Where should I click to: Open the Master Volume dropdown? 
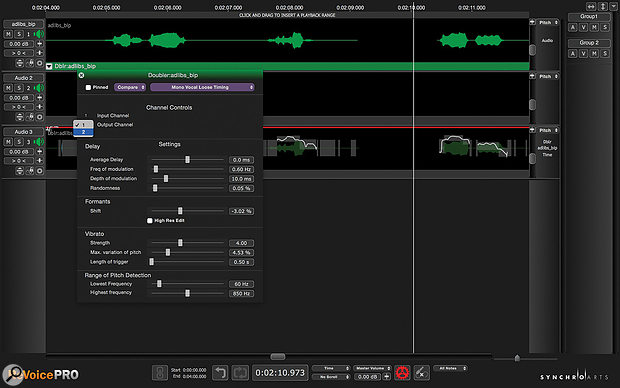coord(372,368)
